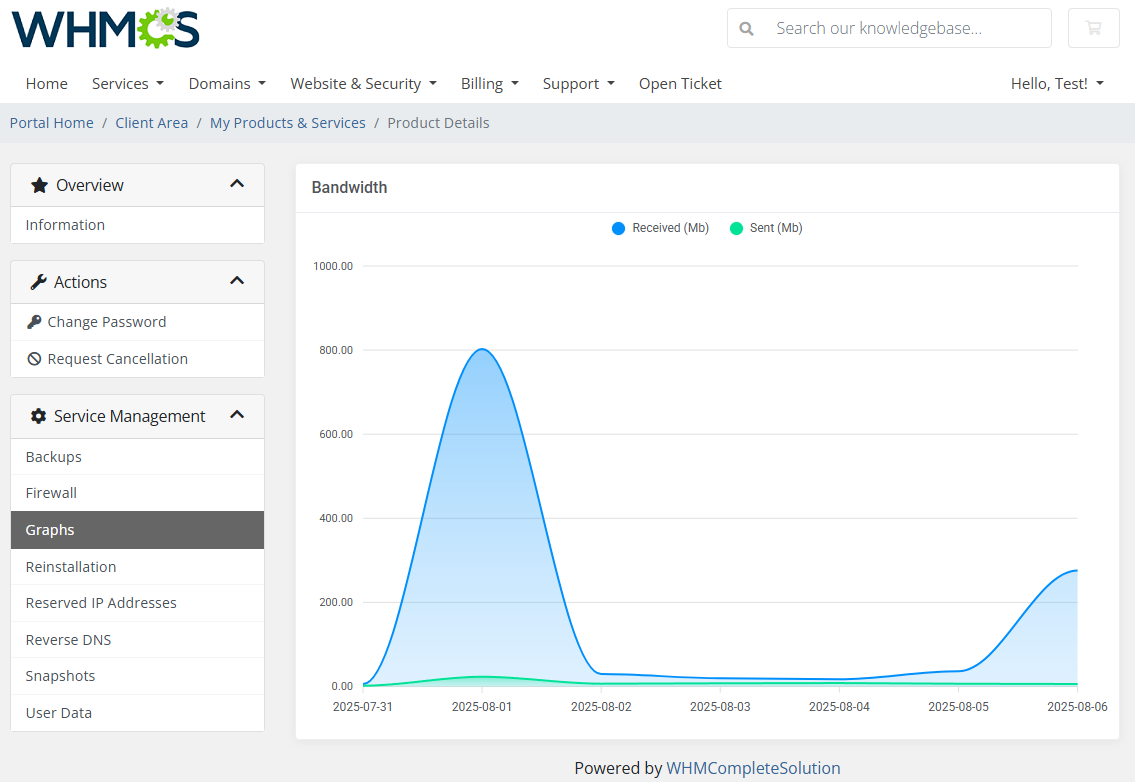Open the Hello, Test! account dropdown
Viewport: 1135px width, 782px height.
[1057, 83]
